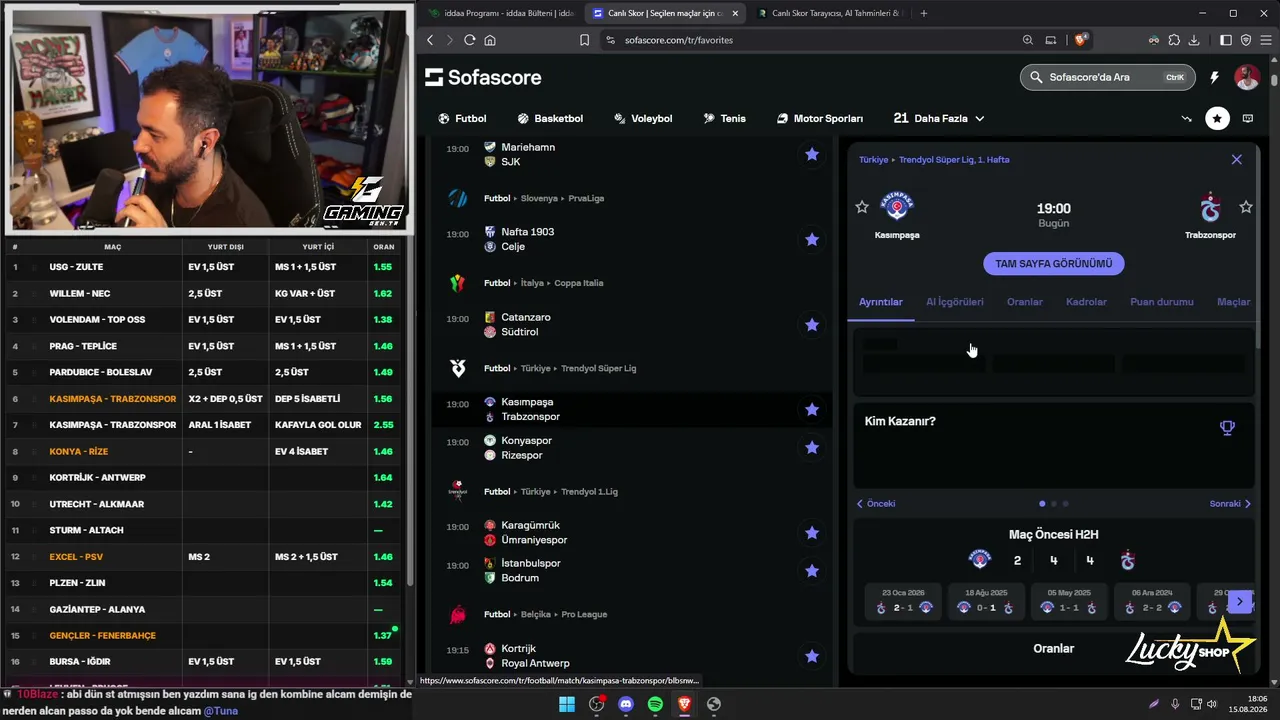Favorite Trabzonspor team in match detail panel
This screenshot has height=720, width=1280.
point(1246,207)
